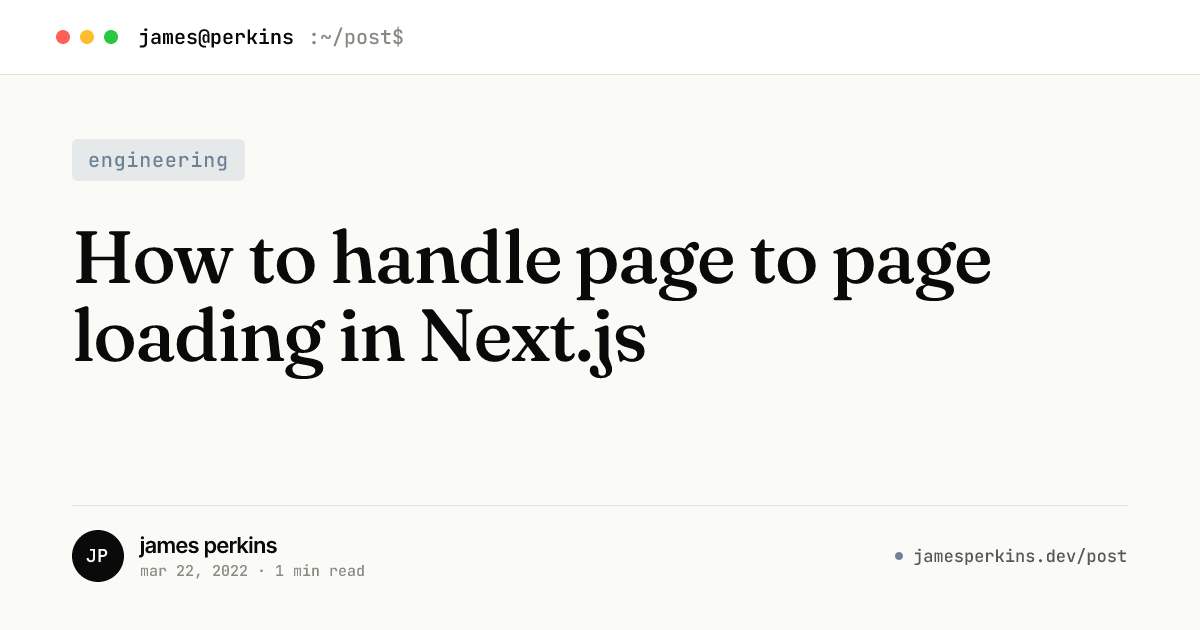Click the divider line above the author
The image size is (1200, 630).
click(x=600, y=505)
